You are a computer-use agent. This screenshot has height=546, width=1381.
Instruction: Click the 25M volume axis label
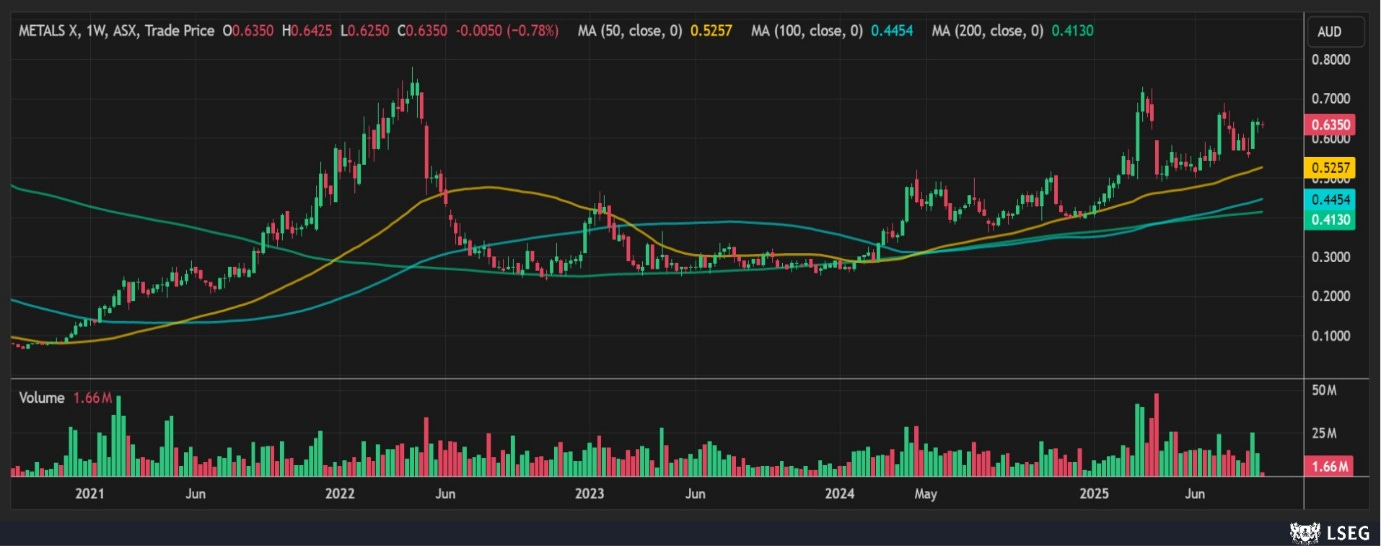pyautogui.click(x=1324, y=433)
